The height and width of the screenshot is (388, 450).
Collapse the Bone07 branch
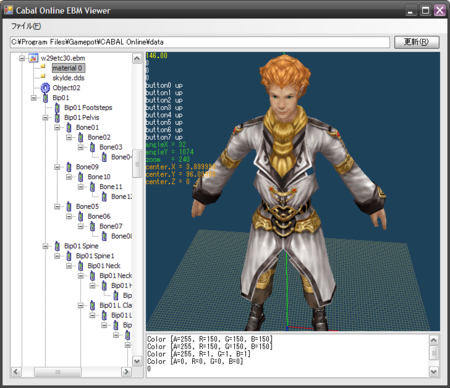(x=81, y=227)
